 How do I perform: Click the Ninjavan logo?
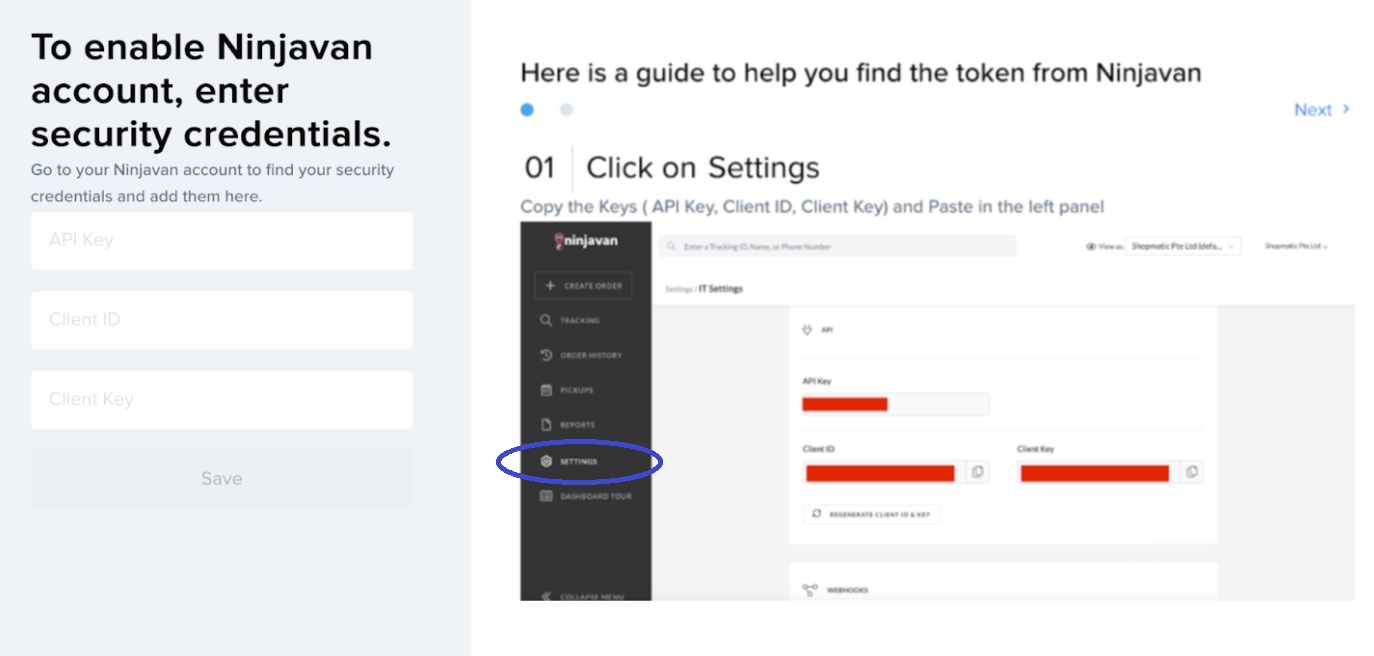587,241
